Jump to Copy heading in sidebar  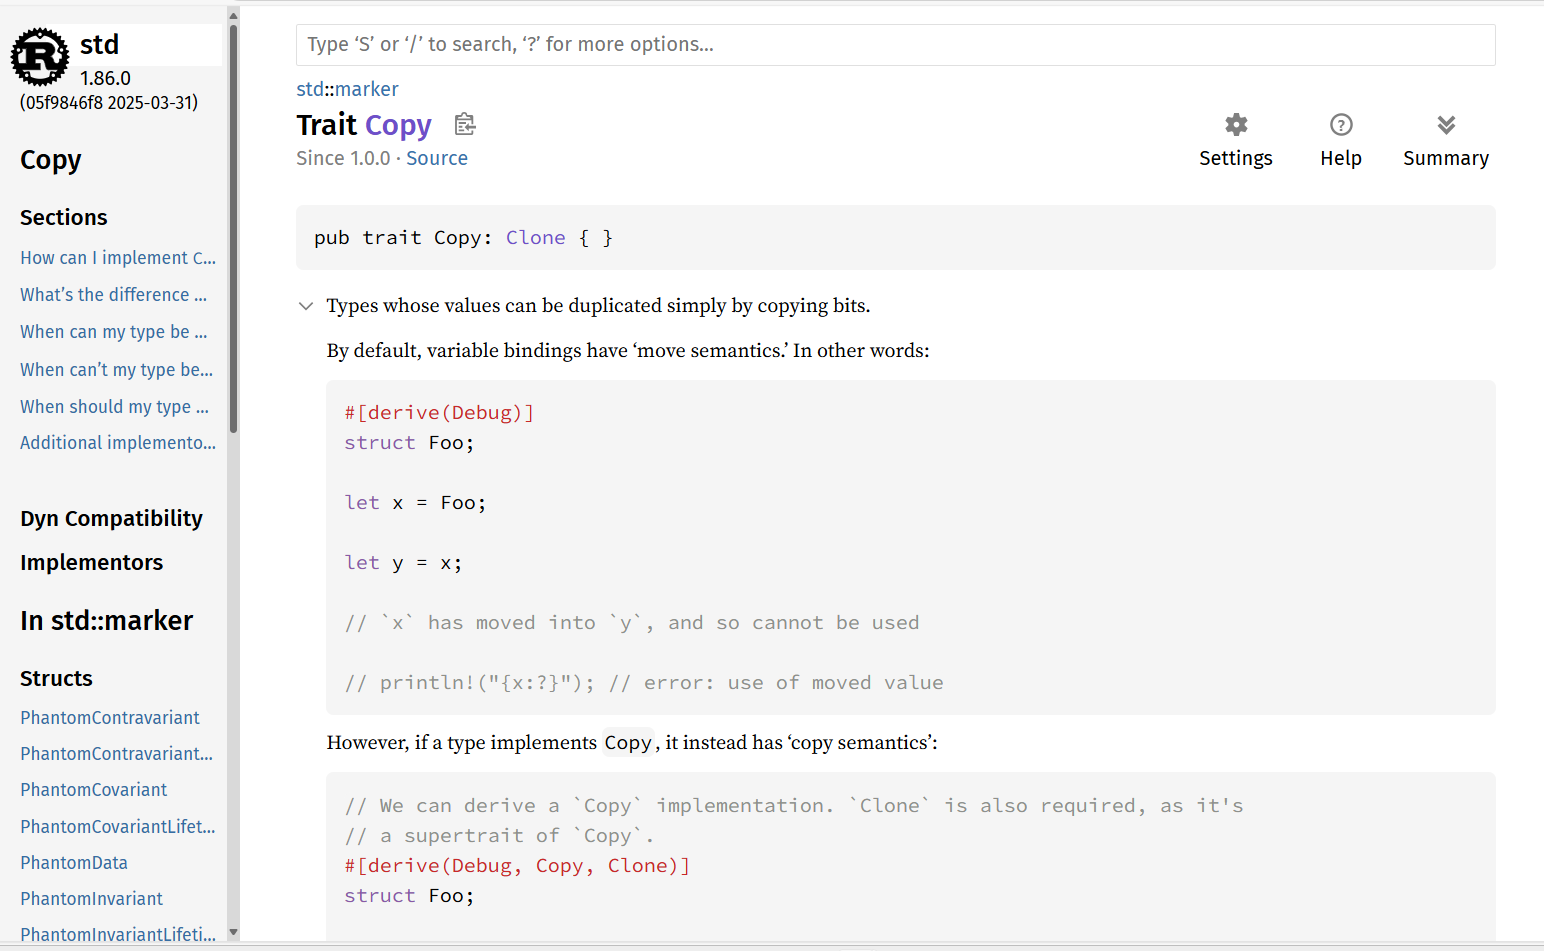coord(51,160)
